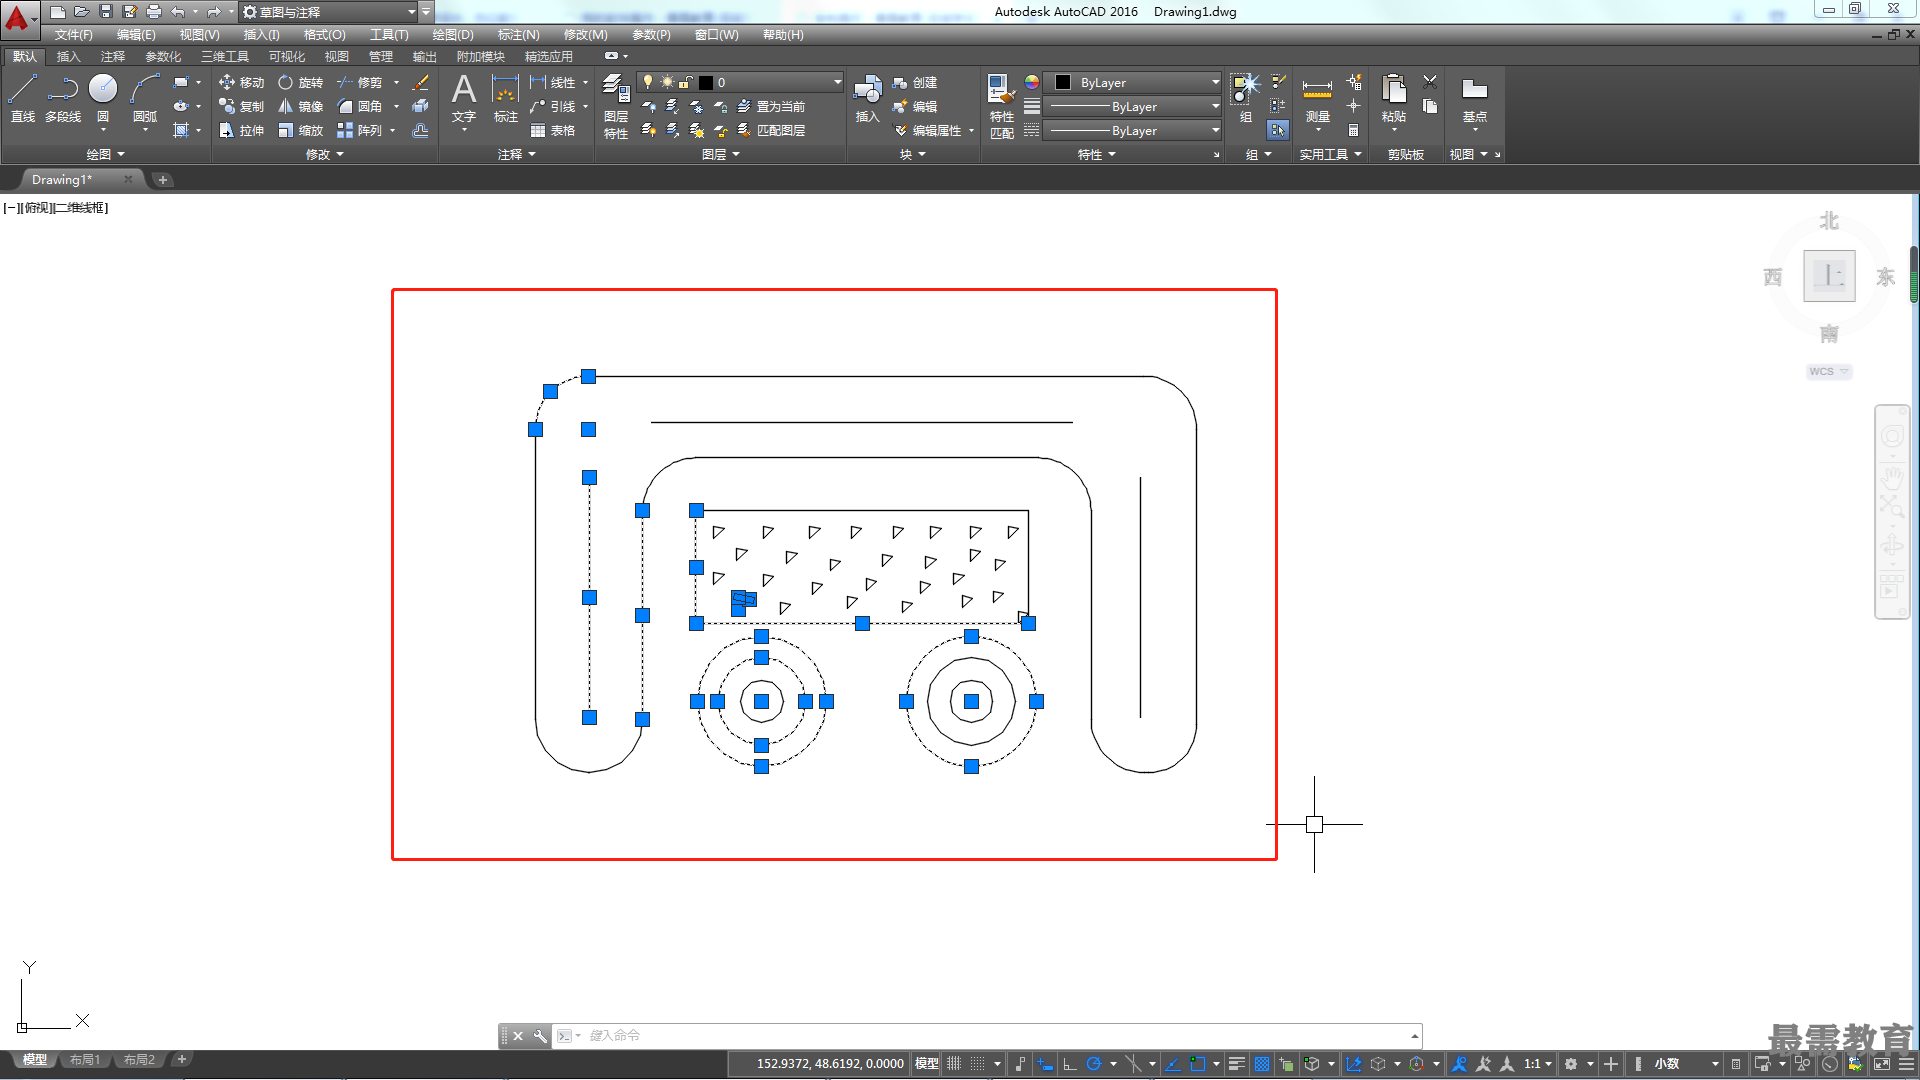Select the Arc (圆弧) tool
Screen dimensions: 1920x1080
point(145,98)
